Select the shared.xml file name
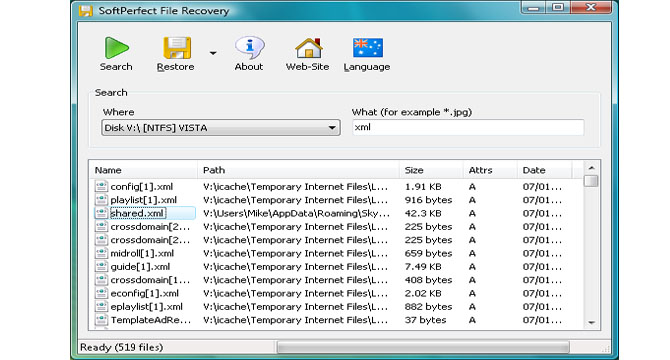The width and height of the screenshot is (670, 360). [x=137, y=213]
